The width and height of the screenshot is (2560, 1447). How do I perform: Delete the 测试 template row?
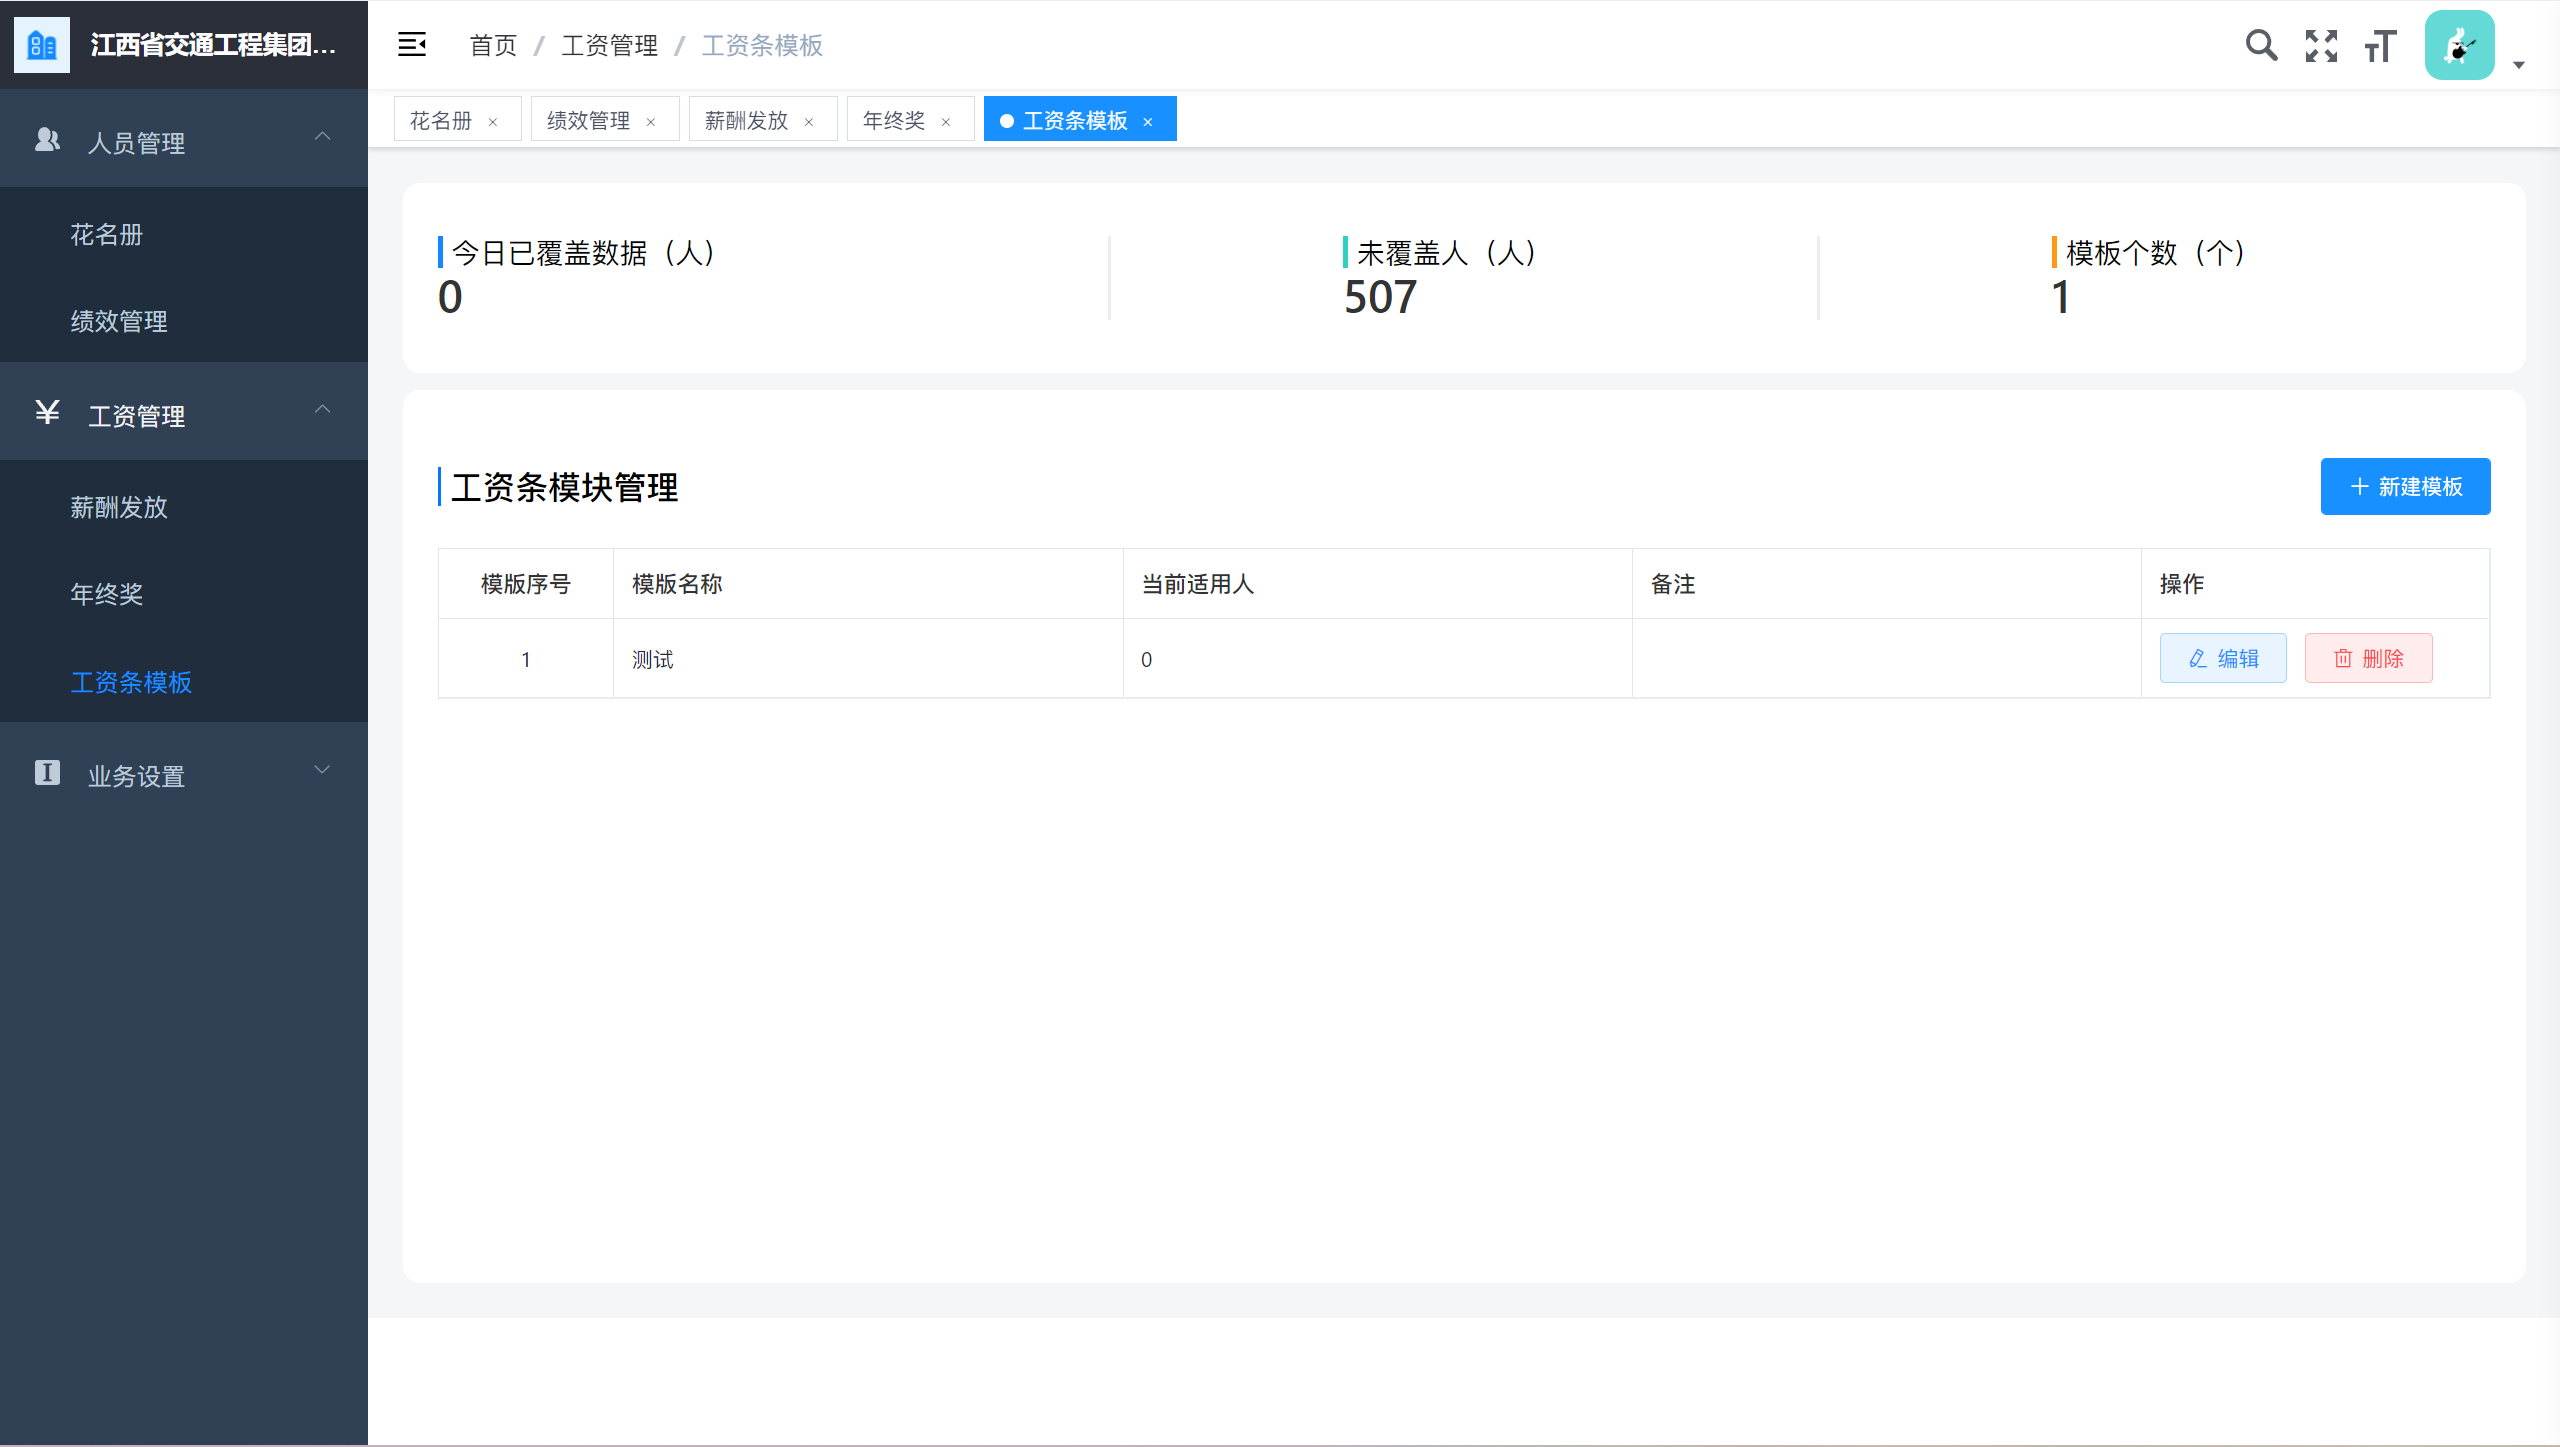pyautogui.click(x=2368, y=658)
